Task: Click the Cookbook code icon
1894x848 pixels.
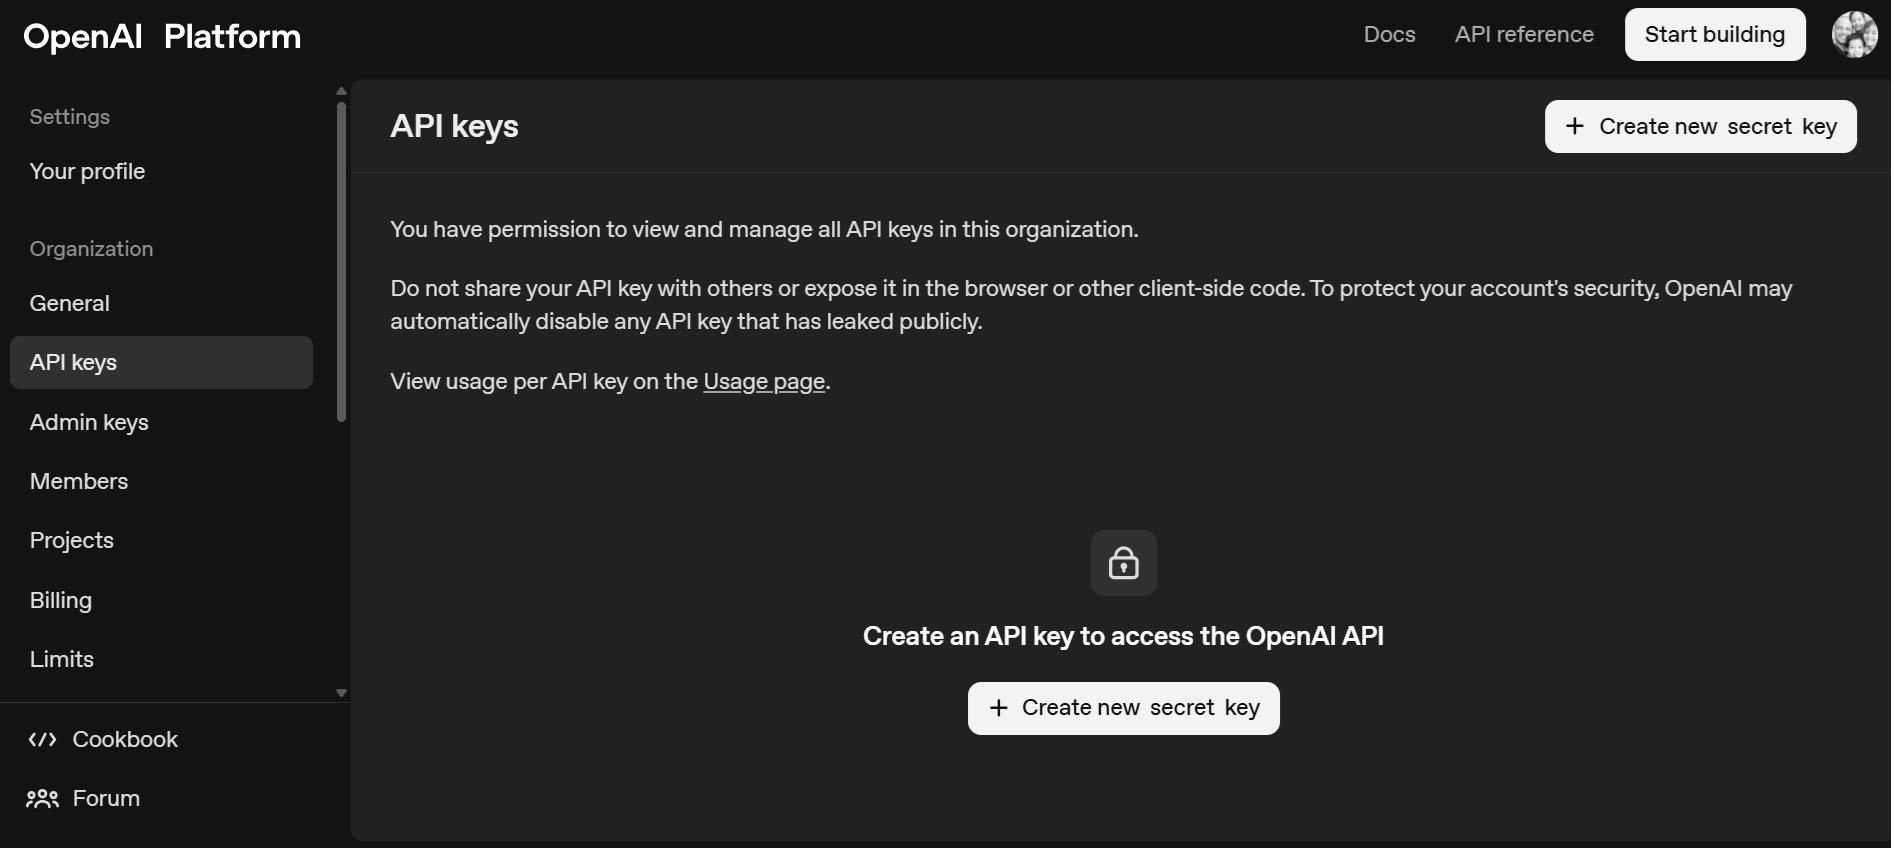Action: click(42, 740)
